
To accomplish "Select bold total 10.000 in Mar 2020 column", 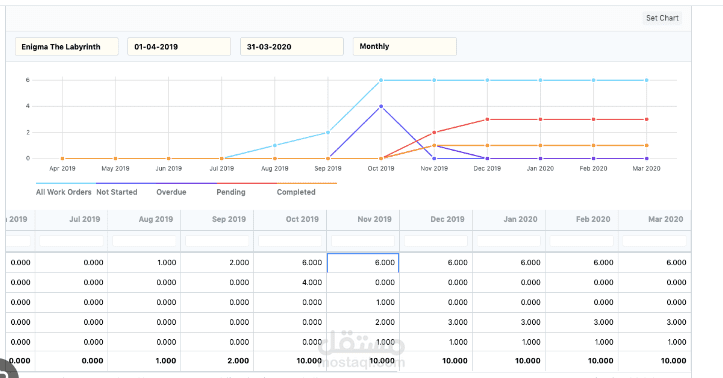I will tap(654, 360).
